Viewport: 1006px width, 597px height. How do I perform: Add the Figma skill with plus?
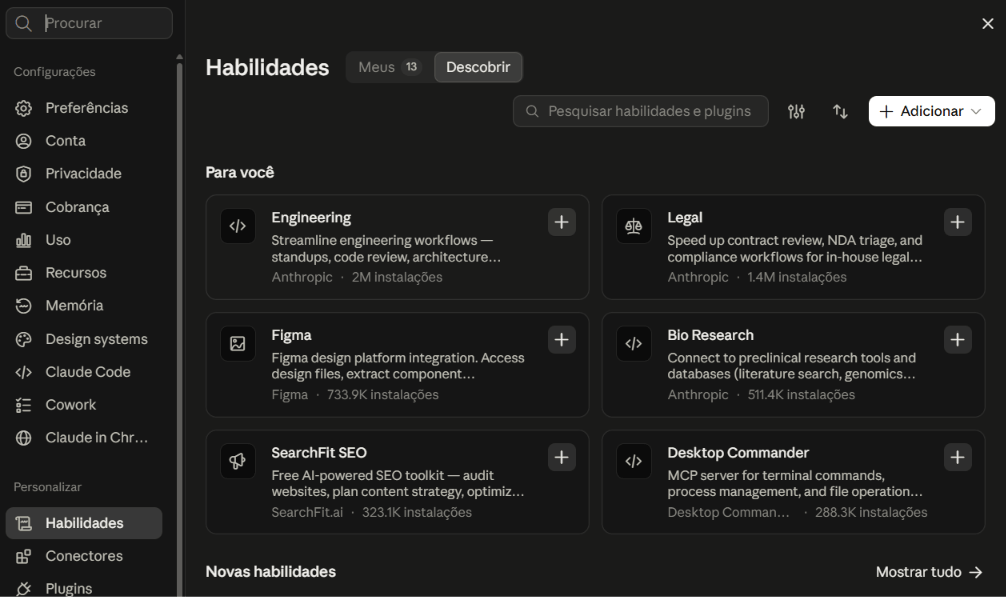pyautogui.click(x=561, y=340)
